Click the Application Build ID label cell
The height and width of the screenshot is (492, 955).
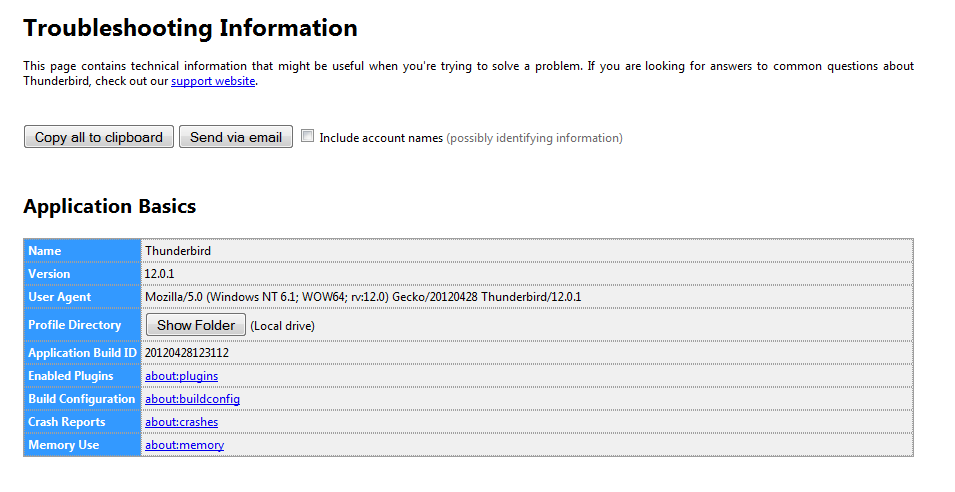[x=82, y=353]
